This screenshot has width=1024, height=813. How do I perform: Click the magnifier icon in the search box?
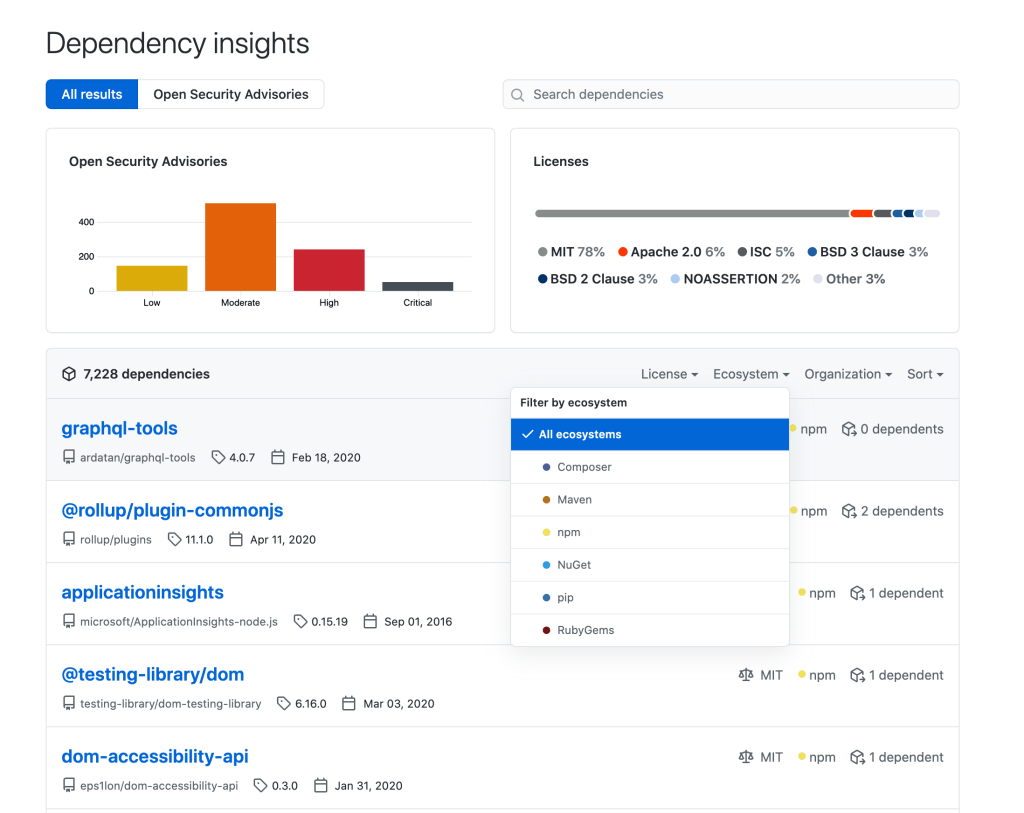pos(518,95)
